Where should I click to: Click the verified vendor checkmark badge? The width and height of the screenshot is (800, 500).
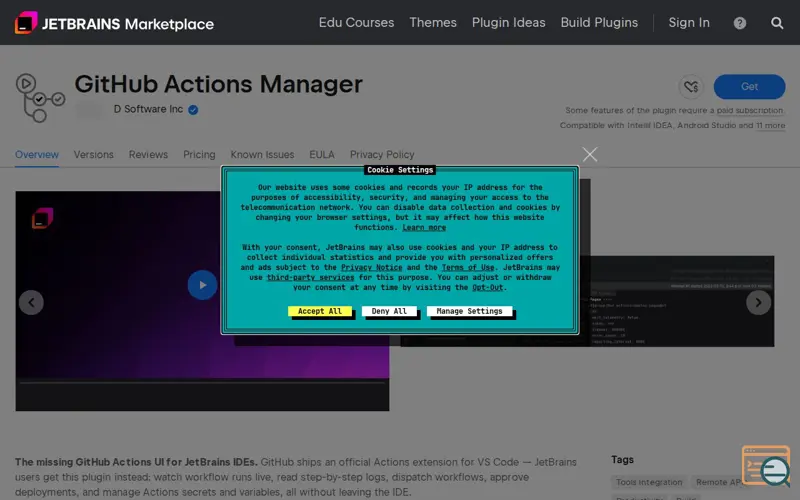tap(193, 110)
